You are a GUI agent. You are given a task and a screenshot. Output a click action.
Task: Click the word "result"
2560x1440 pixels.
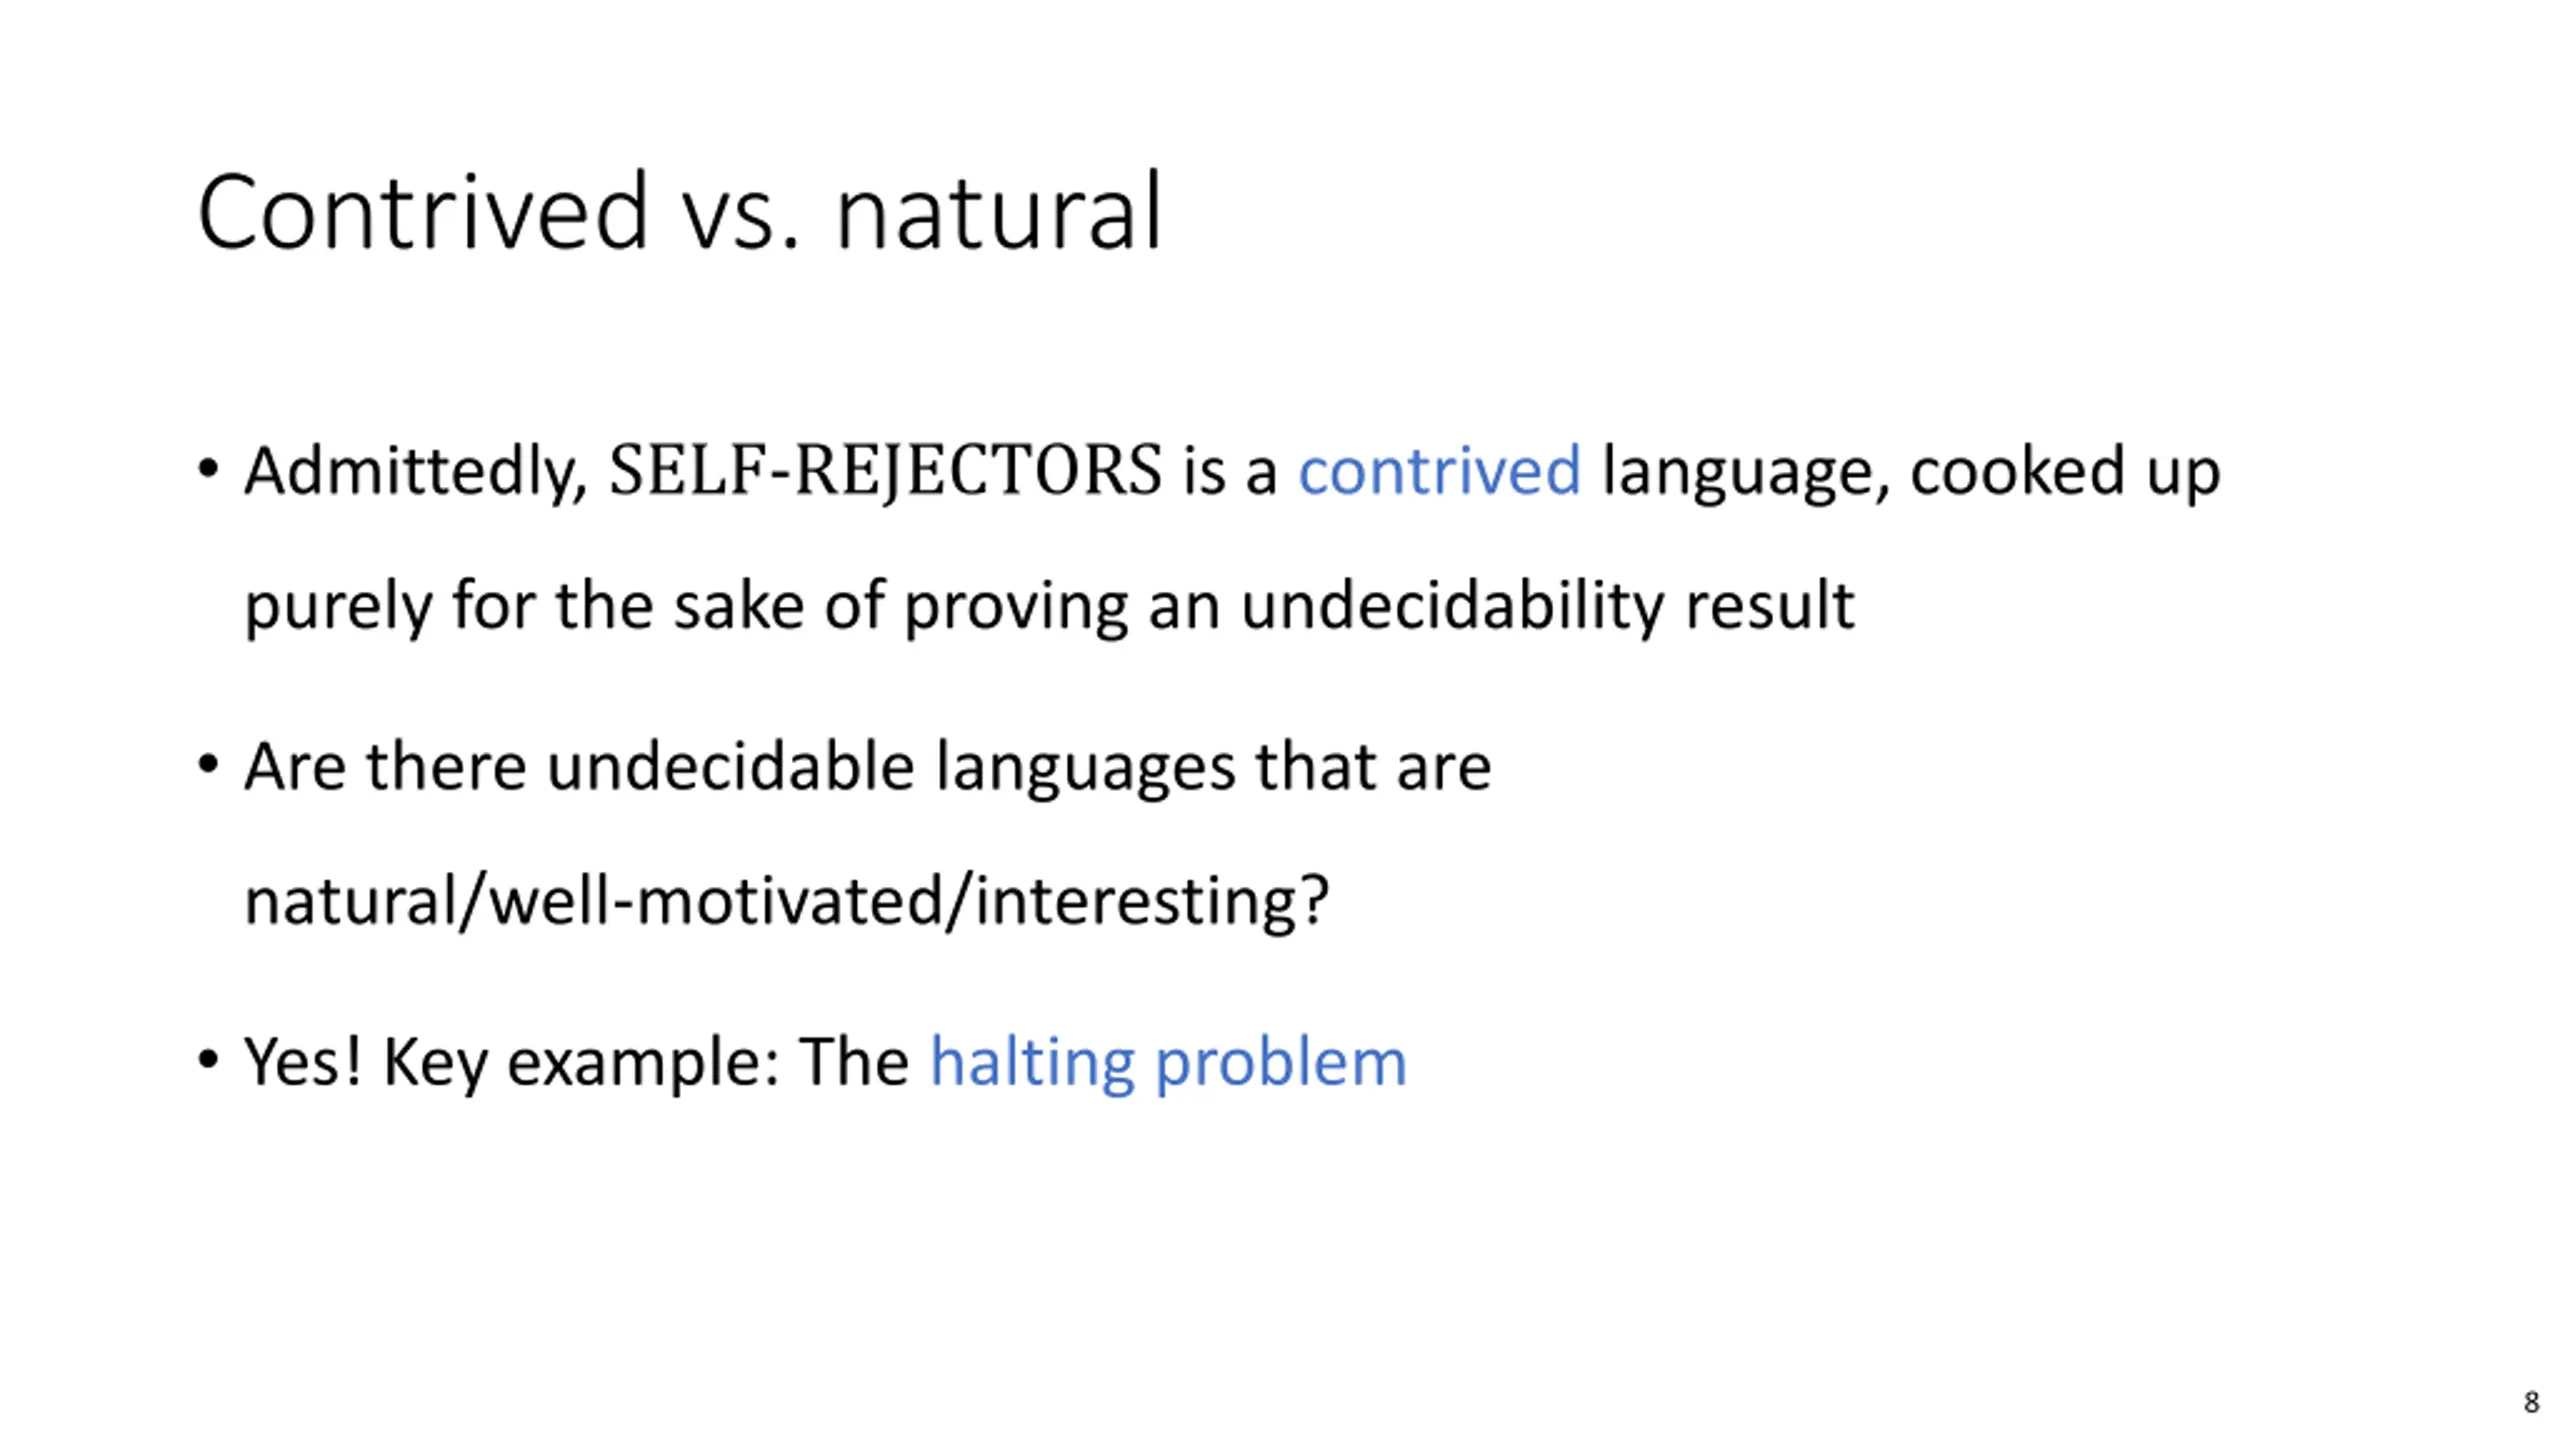1769,605
